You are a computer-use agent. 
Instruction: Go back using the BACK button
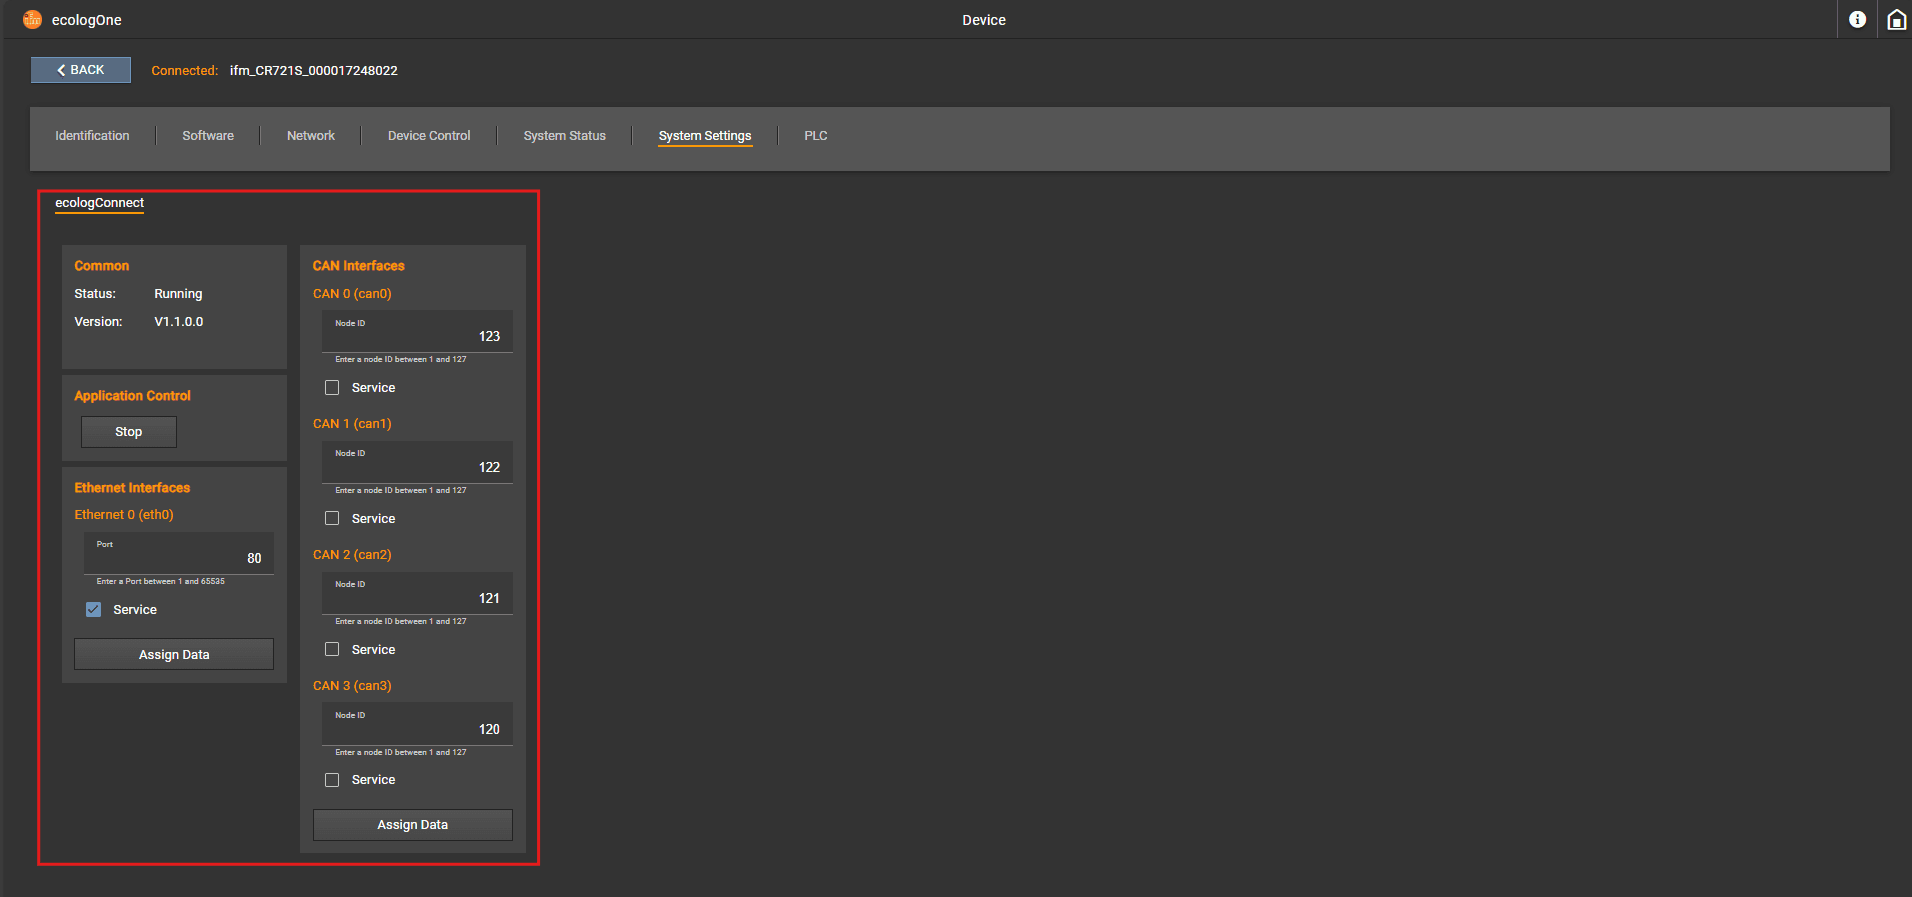point(81,70)
